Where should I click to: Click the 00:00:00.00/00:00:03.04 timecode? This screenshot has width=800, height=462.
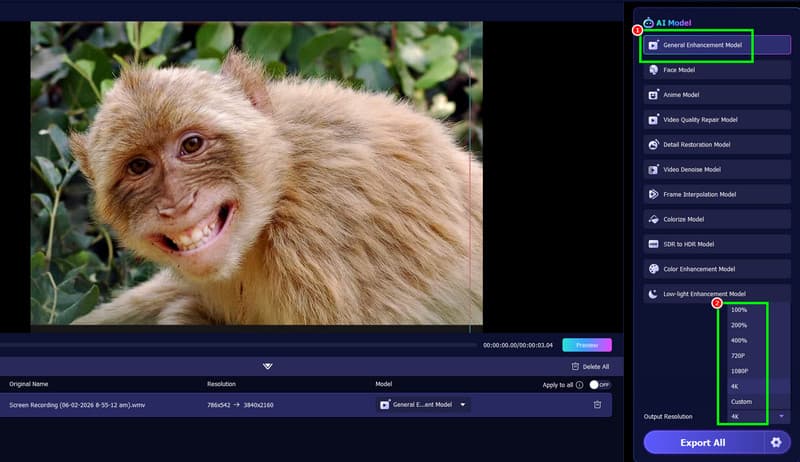coord(518,345)
